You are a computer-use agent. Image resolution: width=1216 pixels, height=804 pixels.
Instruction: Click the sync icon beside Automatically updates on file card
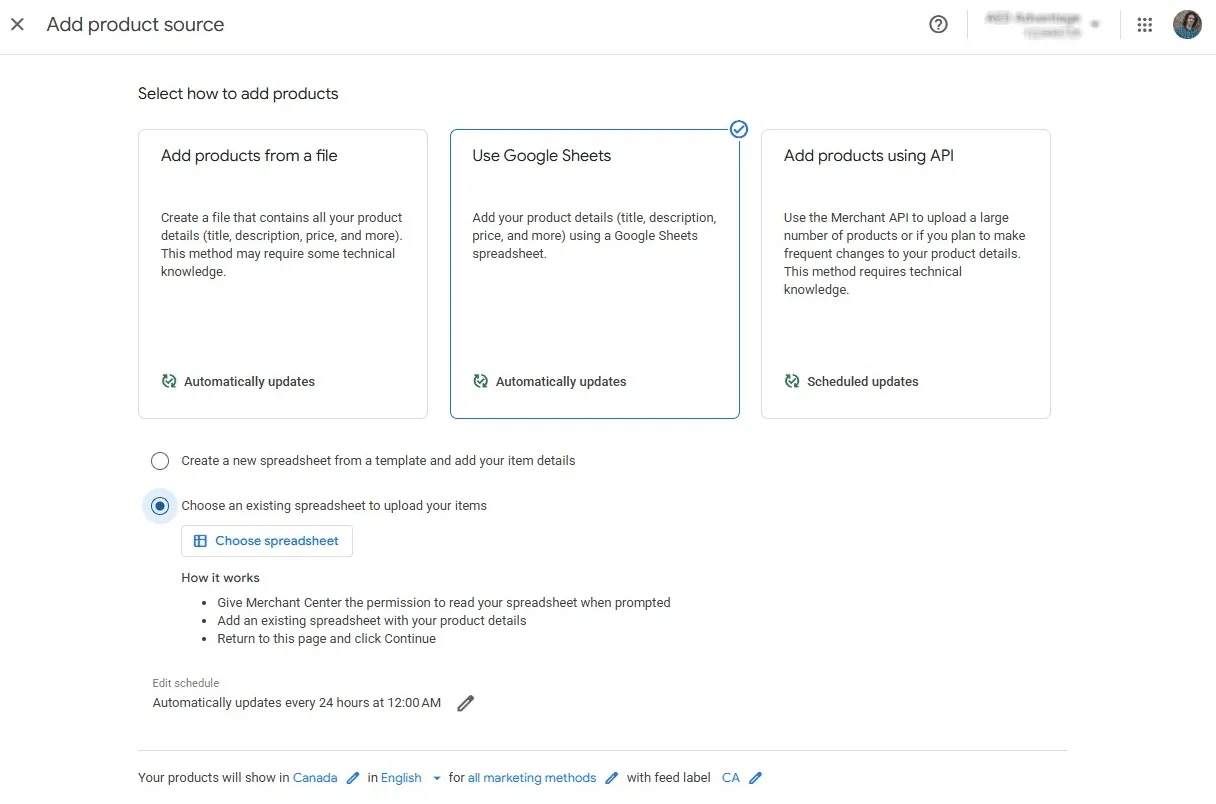pos(168,381)
